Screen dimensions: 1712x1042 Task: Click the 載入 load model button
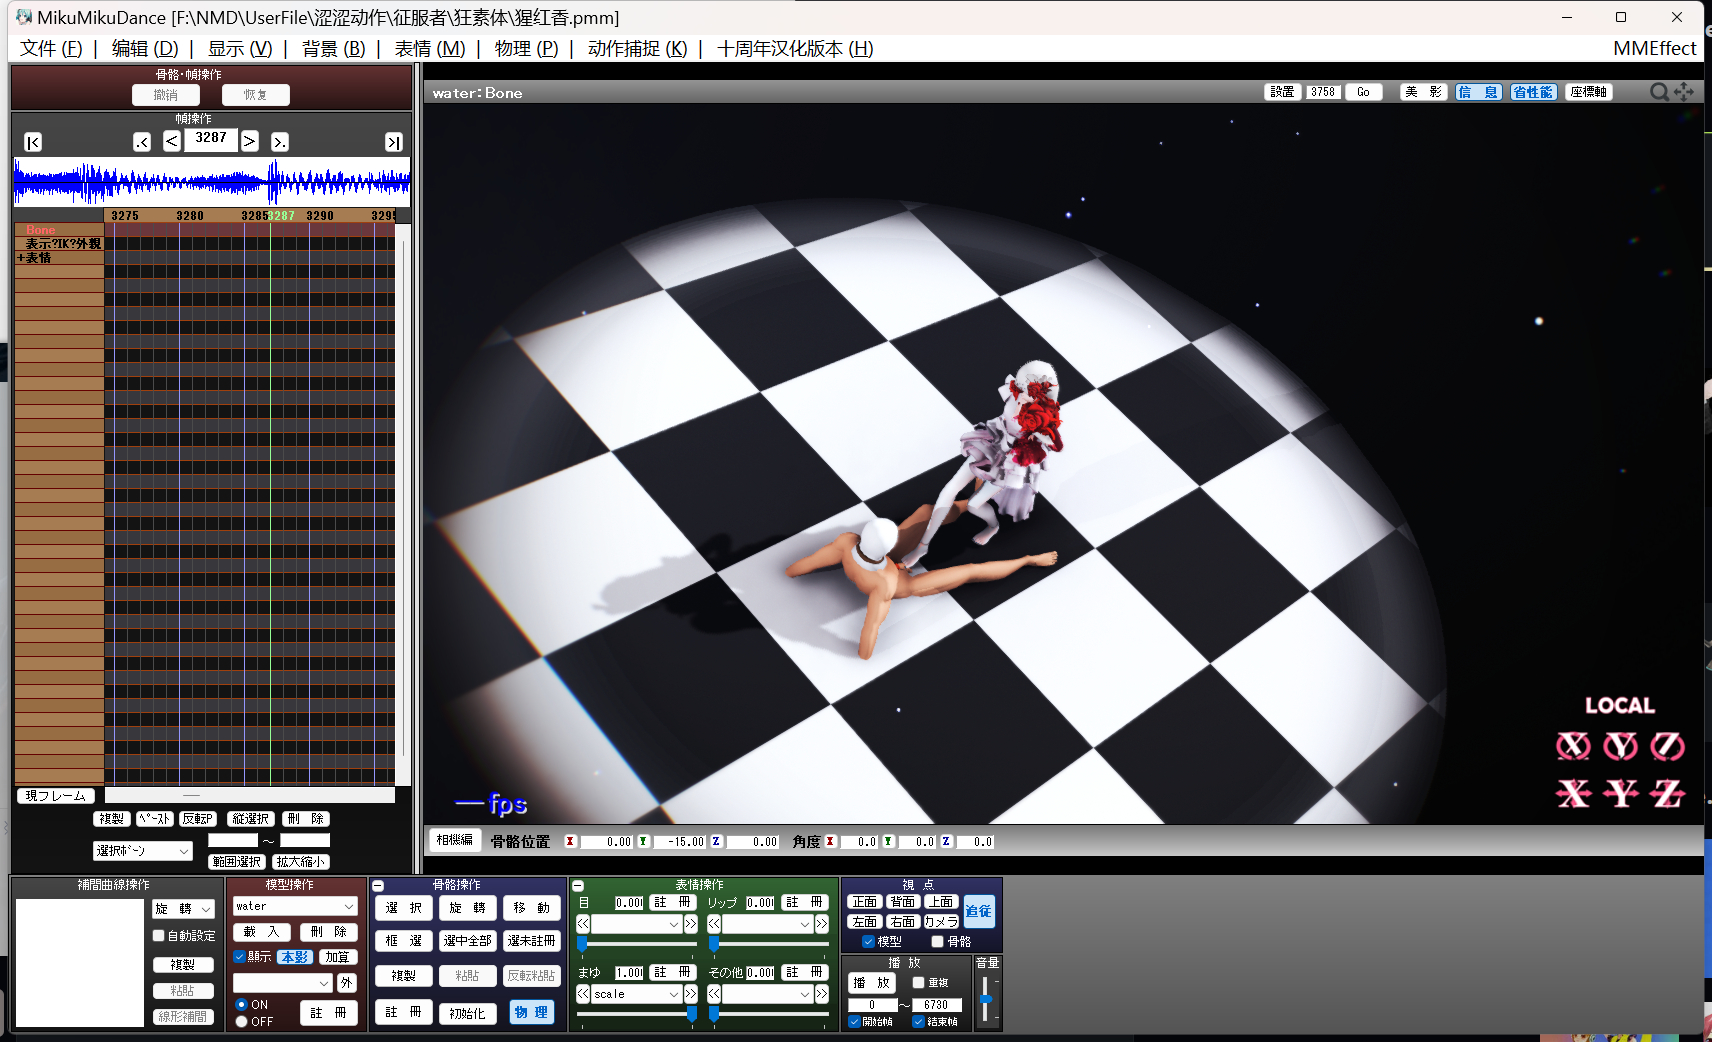(262, 932)
